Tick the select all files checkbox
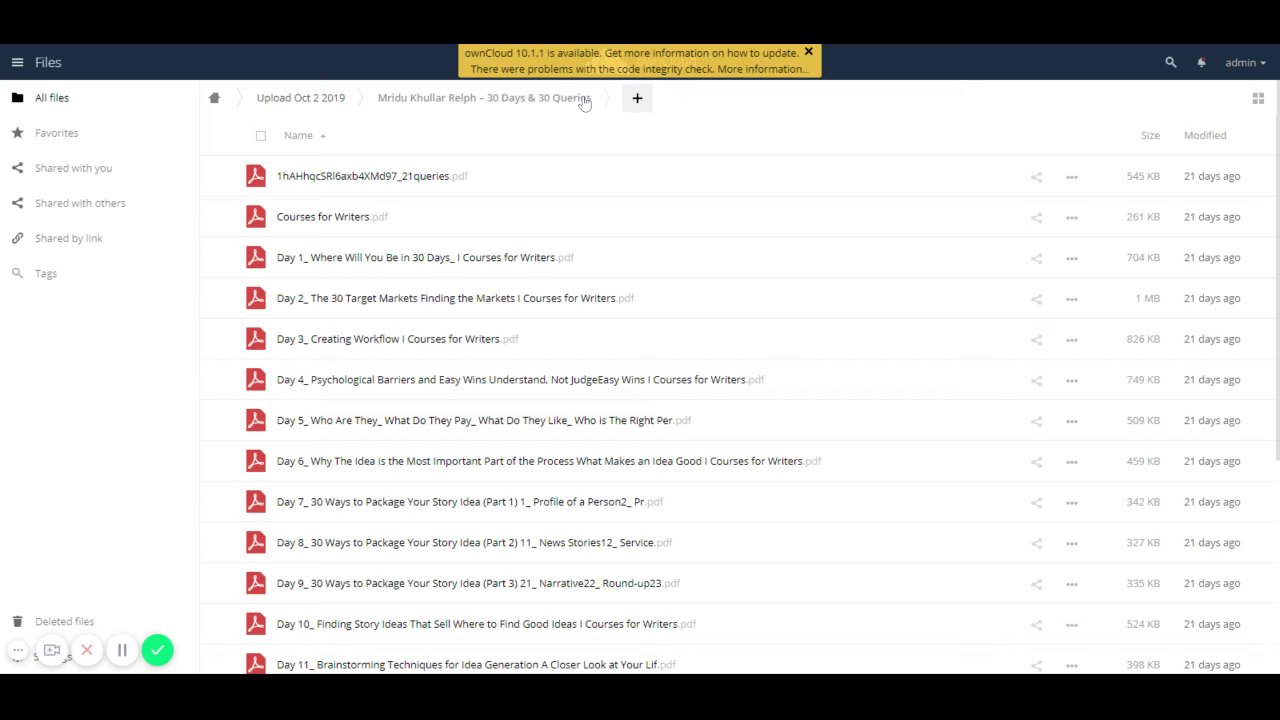 tap(261, 136)
